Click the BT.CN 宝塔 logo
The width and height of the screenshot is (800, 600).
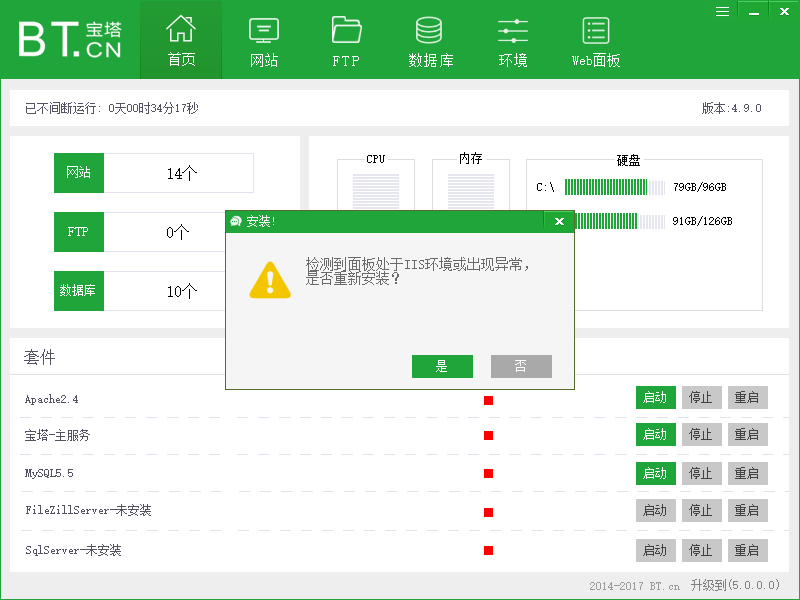point(70,39)
